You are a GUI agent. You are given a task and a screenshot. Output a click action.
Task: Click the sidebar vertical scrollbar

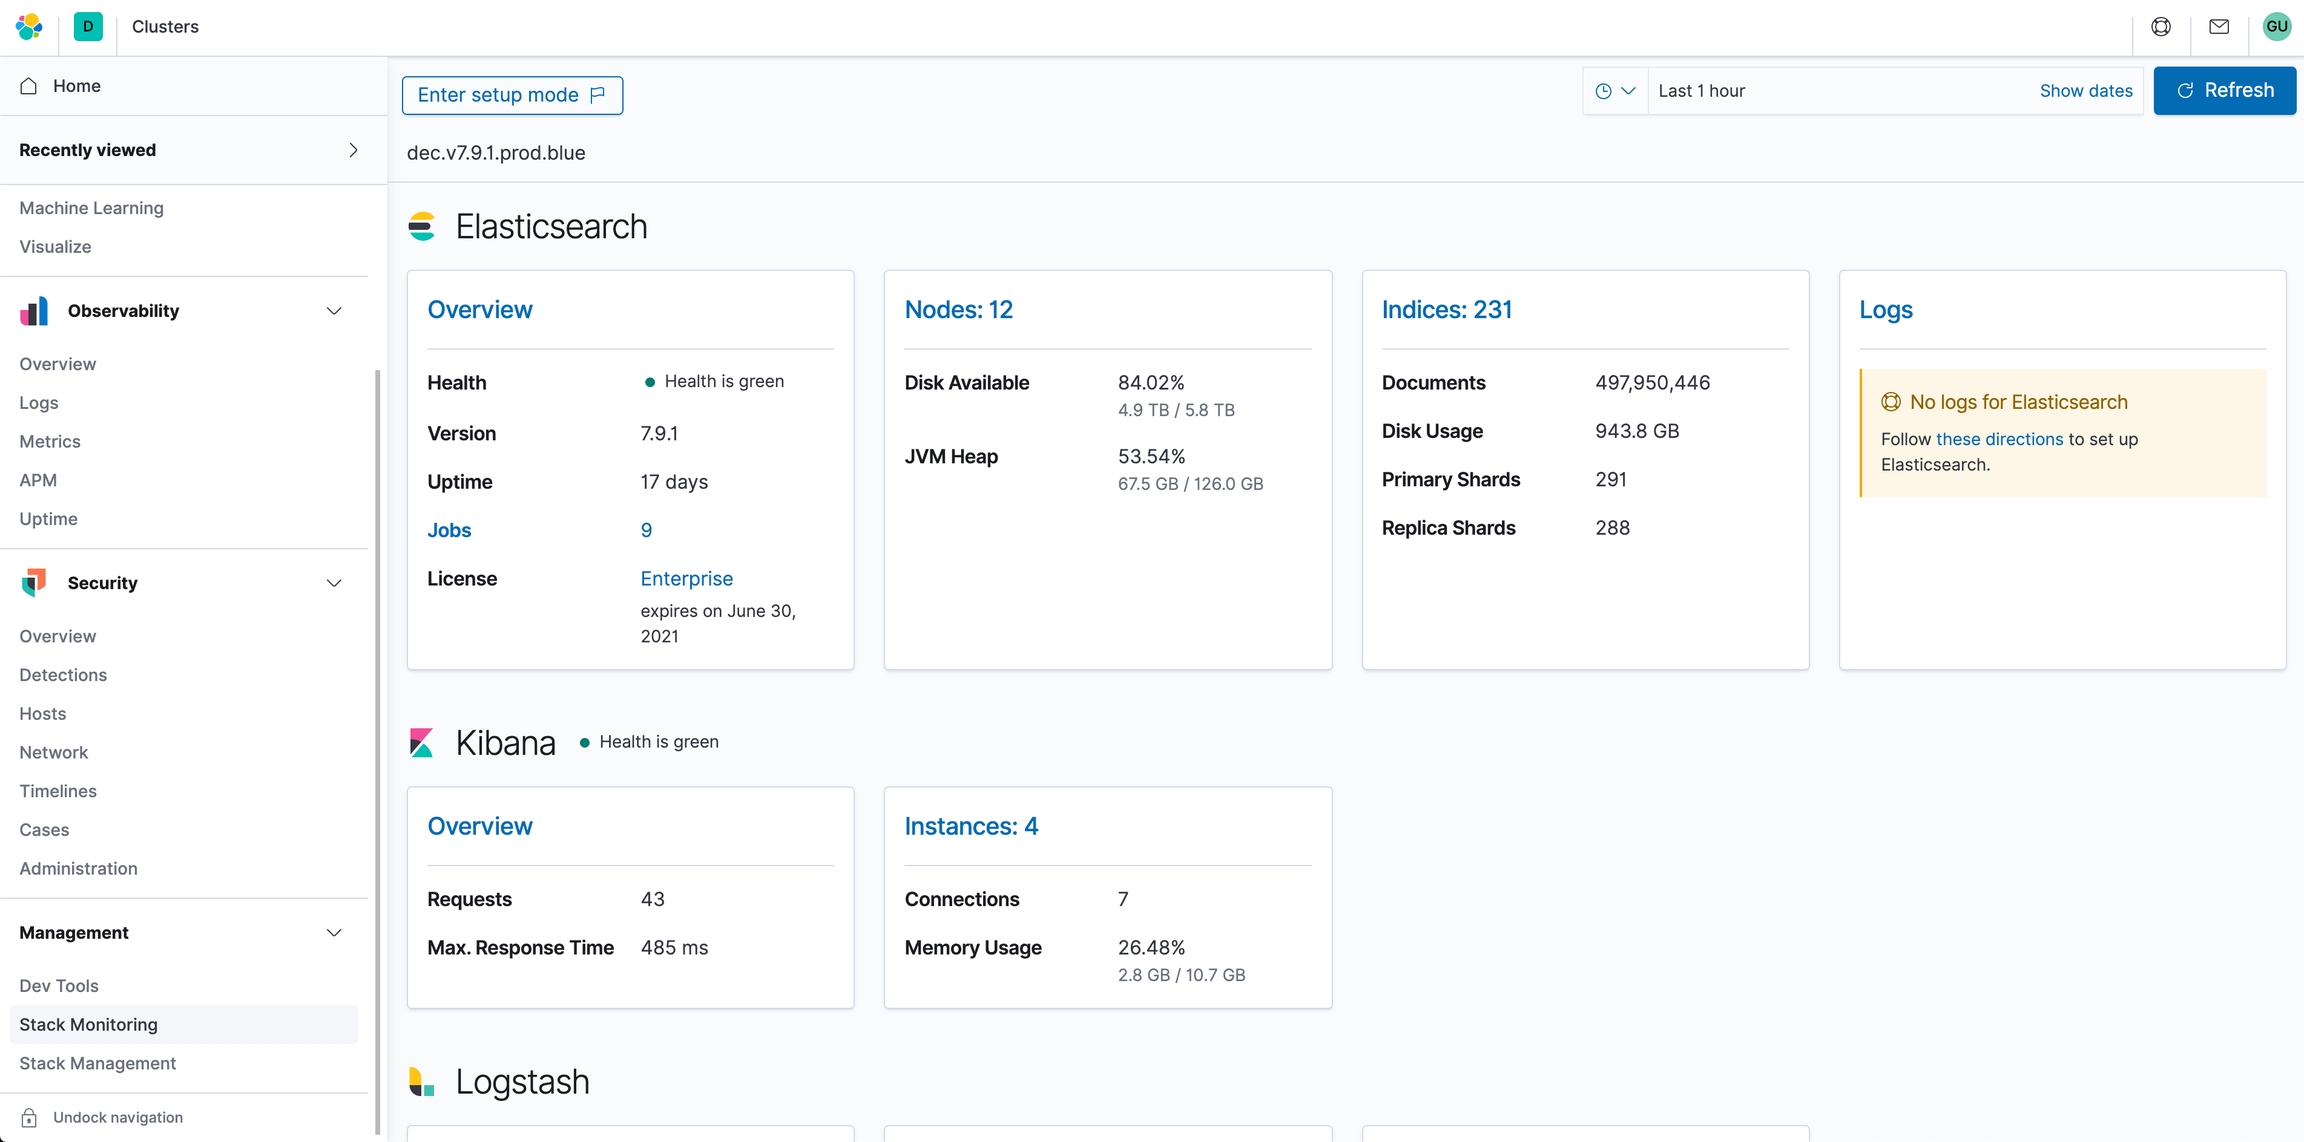(x=377, y=750)
